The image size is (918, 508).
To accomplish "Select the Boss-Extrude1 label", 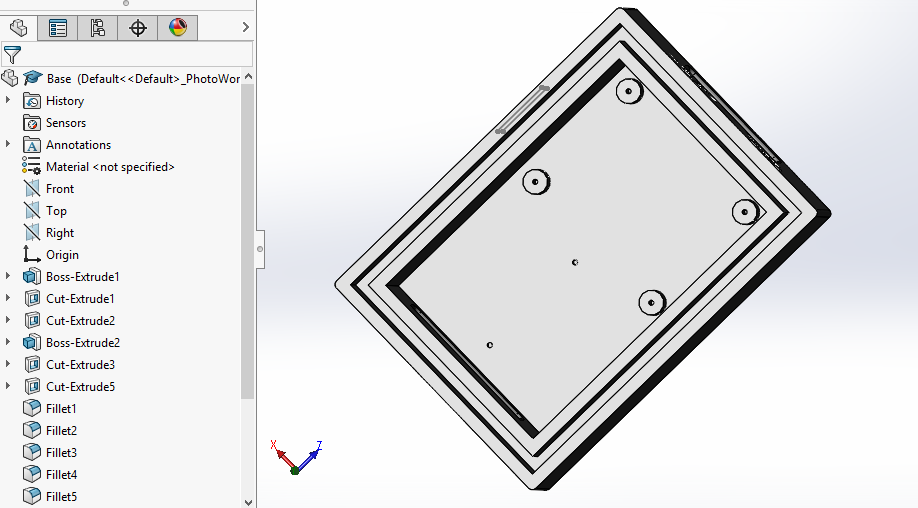I will pyautogui.click(x=83, y=277).
